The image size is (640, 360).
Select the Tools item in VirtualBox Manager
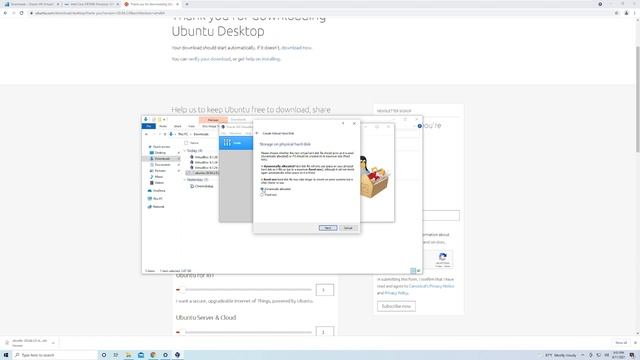pyautogui.click(x=236, y=143)
